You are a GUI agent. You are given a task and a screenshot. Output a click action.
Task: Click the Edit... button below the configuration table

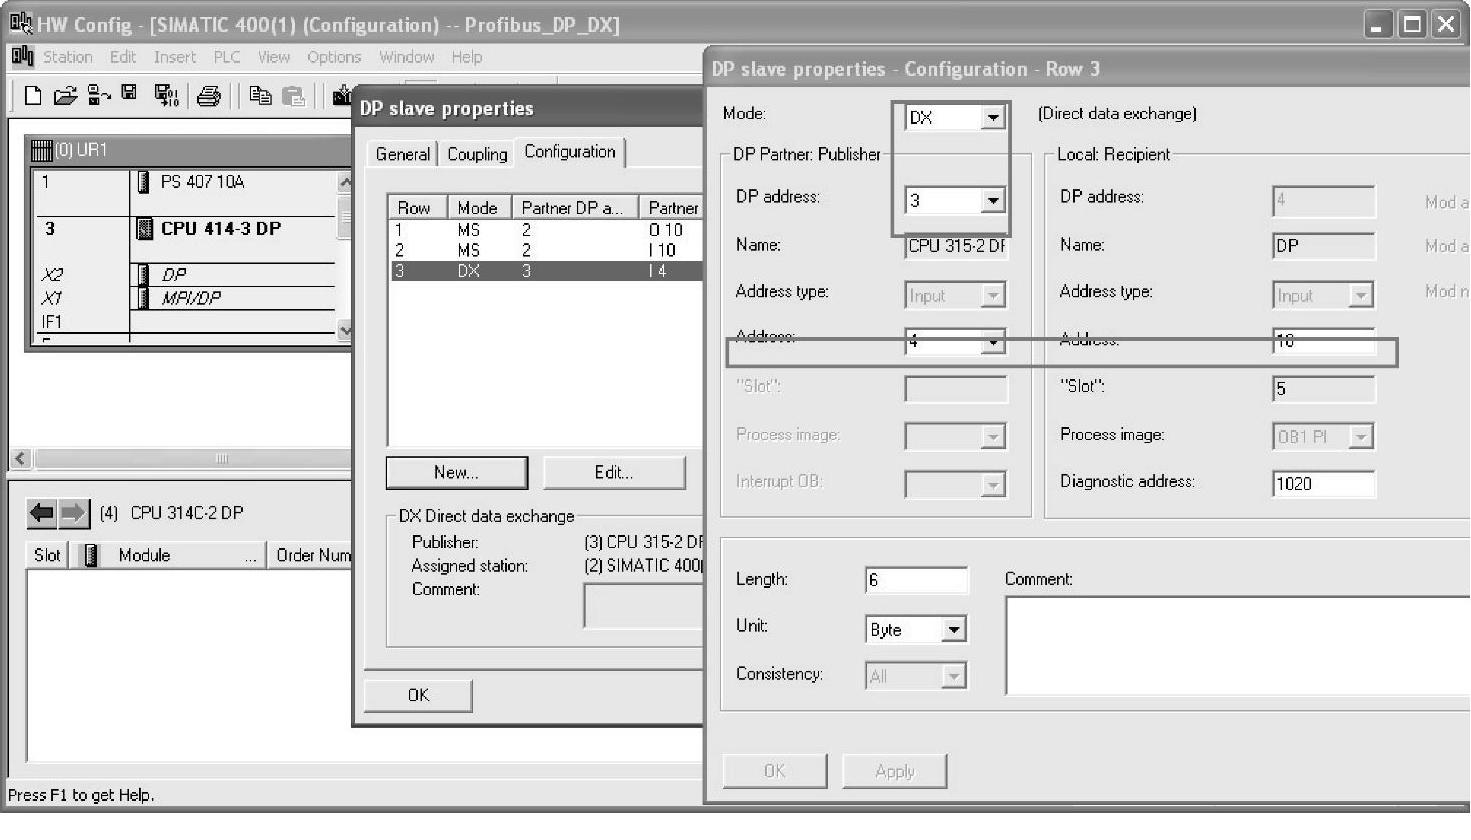[x=614, y=473]
